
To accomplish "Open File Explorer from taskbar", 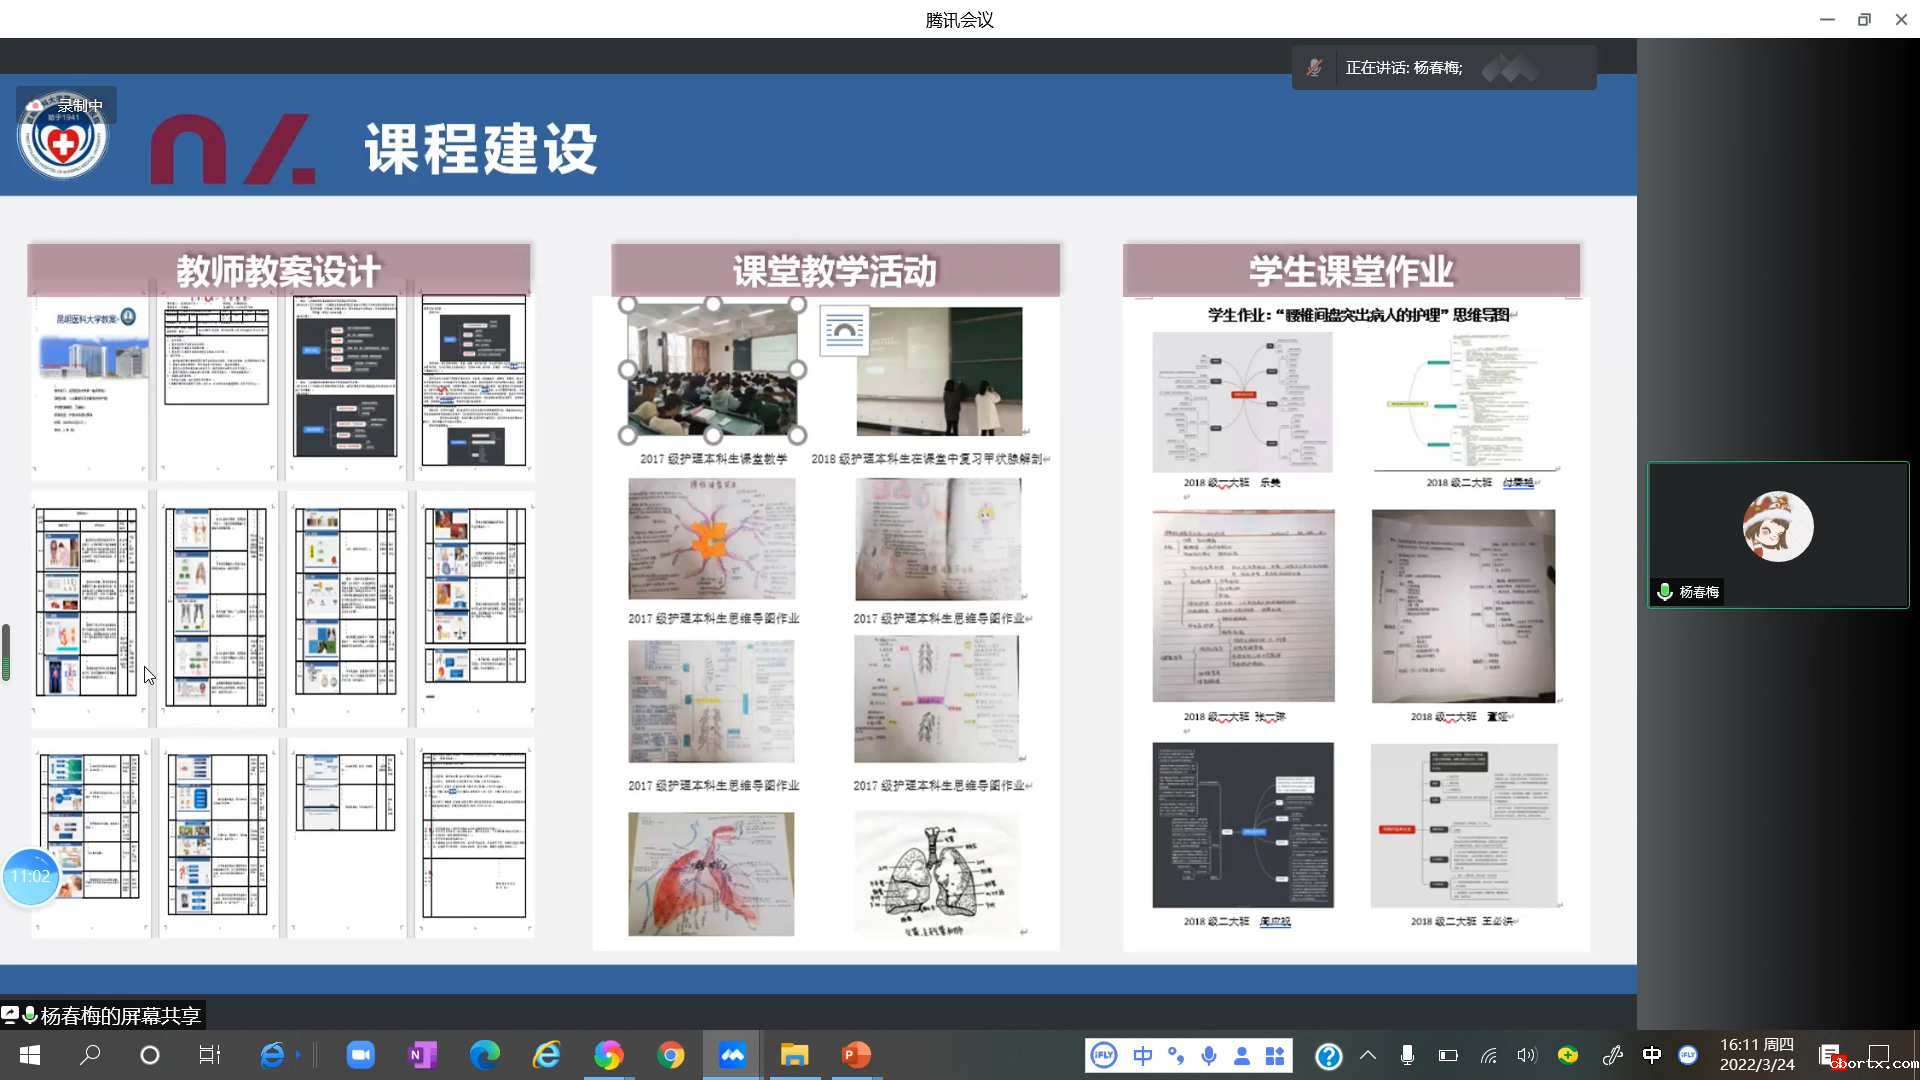I will pyautogui.click(x=794, y=1055).
